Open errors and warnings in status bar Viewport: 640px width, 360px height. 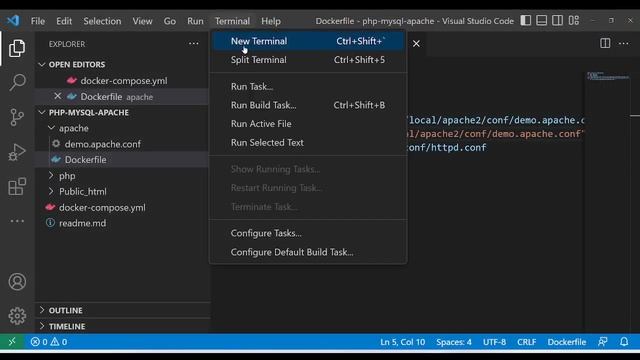pyautogui.click(x=49, y=342)
